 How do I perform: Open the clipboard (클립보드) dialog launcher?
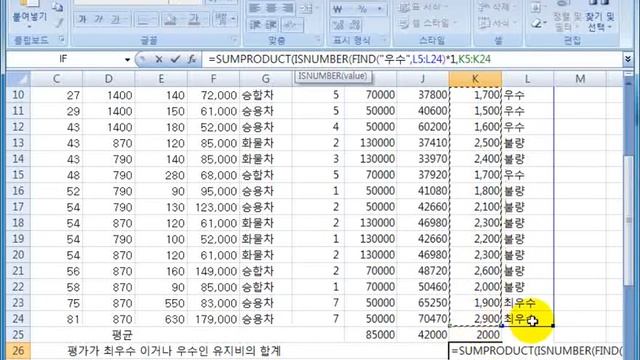pyautogui.click(x=62, y=39)
